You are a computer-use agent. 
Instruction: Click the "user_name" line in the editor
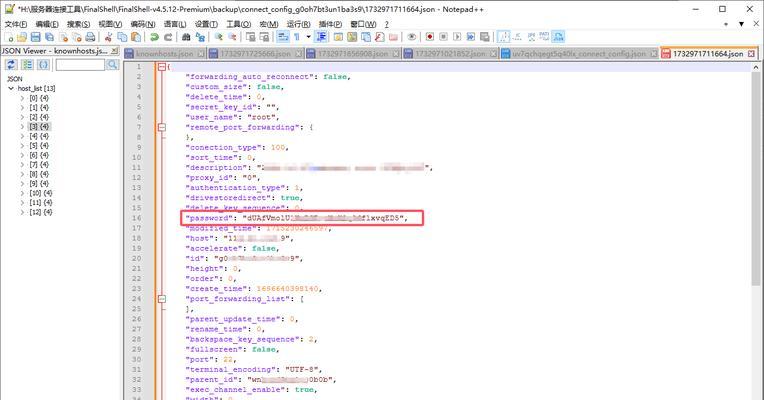pos(232,117)
